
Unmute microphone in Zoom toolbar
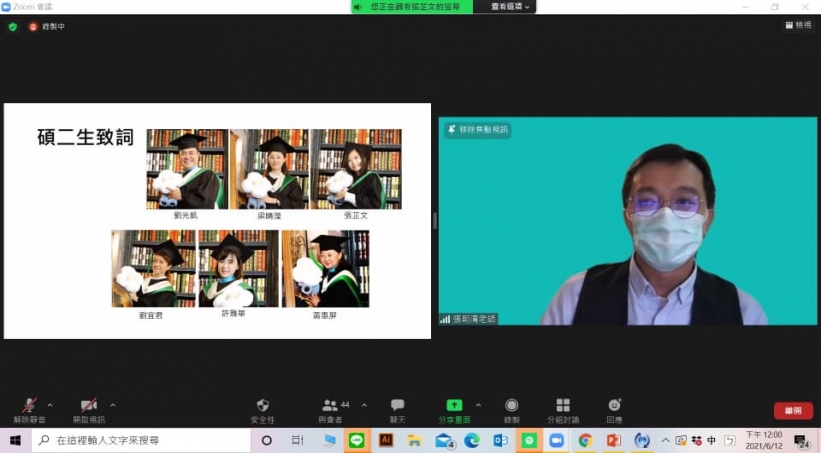coord(29,407)
